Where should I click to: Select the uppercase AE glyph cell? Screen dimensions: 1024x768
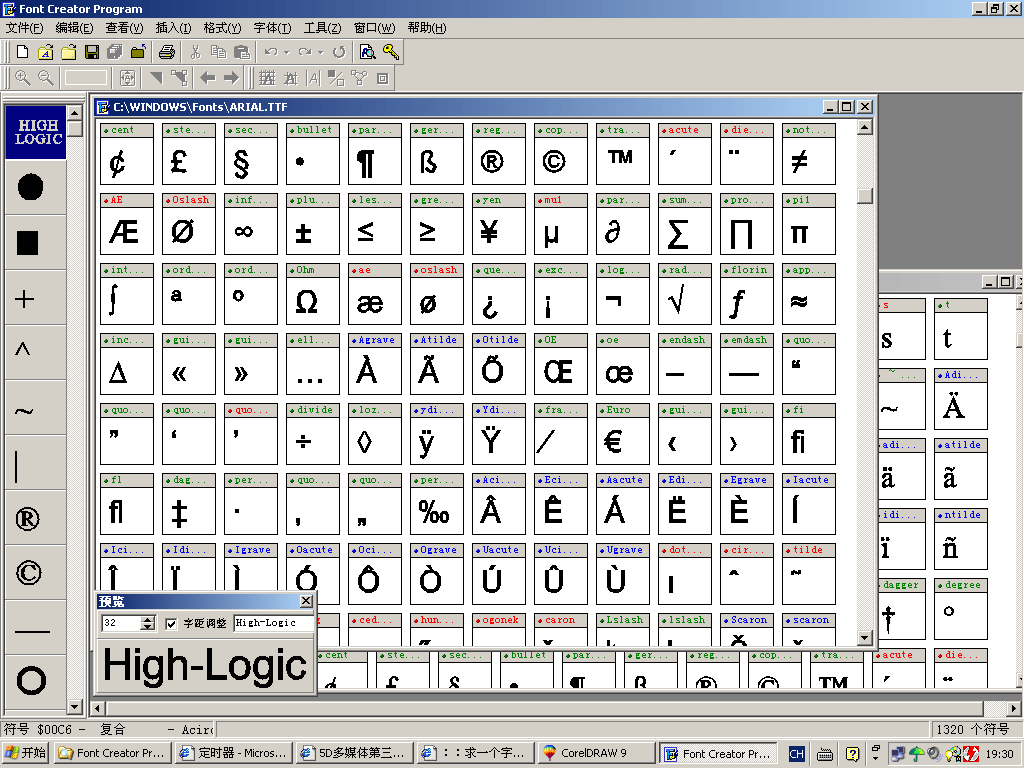click(x=127, y=224)
